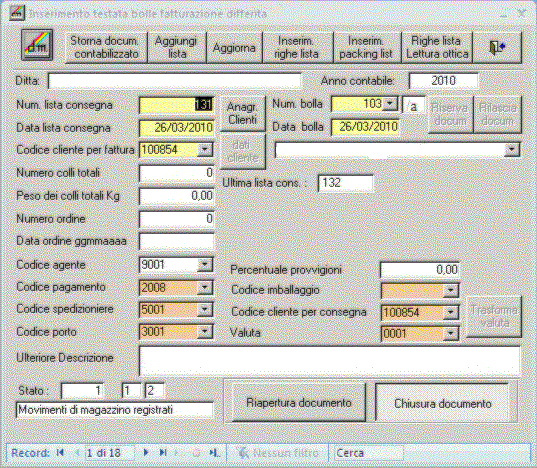The width and height of the screenshot is (537, 468).
Task: Click the Trasforma valuta button
Action: point(494,316)
